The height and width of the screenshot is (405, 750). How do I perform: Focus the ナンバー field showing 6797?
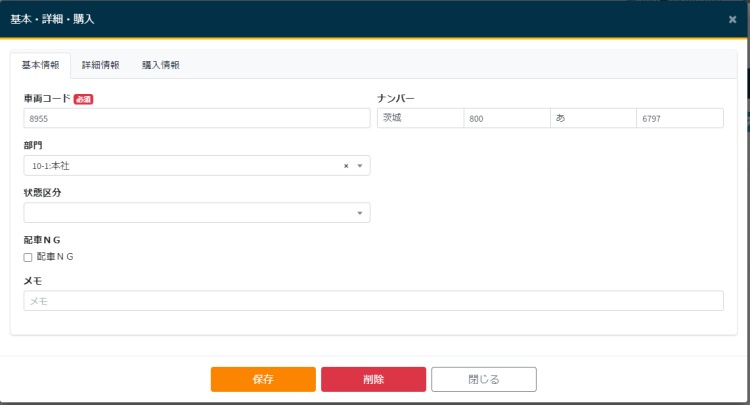click(679, 118)
